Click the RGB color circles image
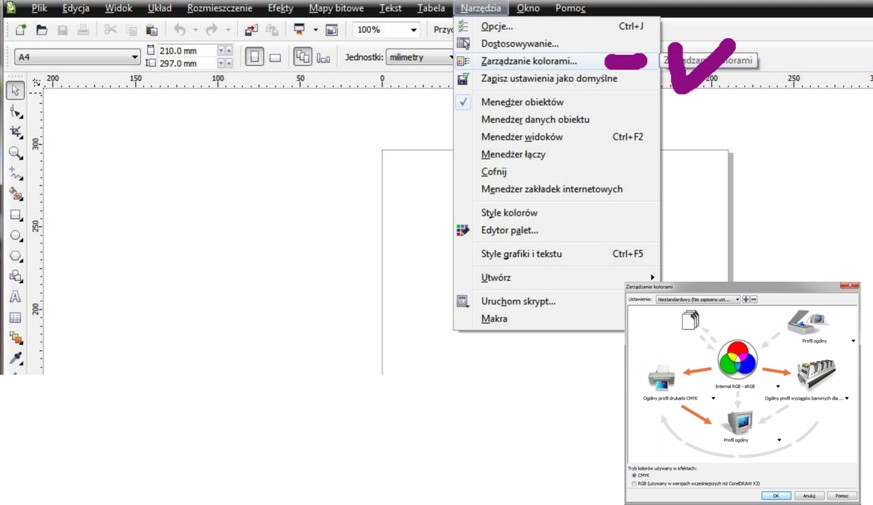 point(737,360)
